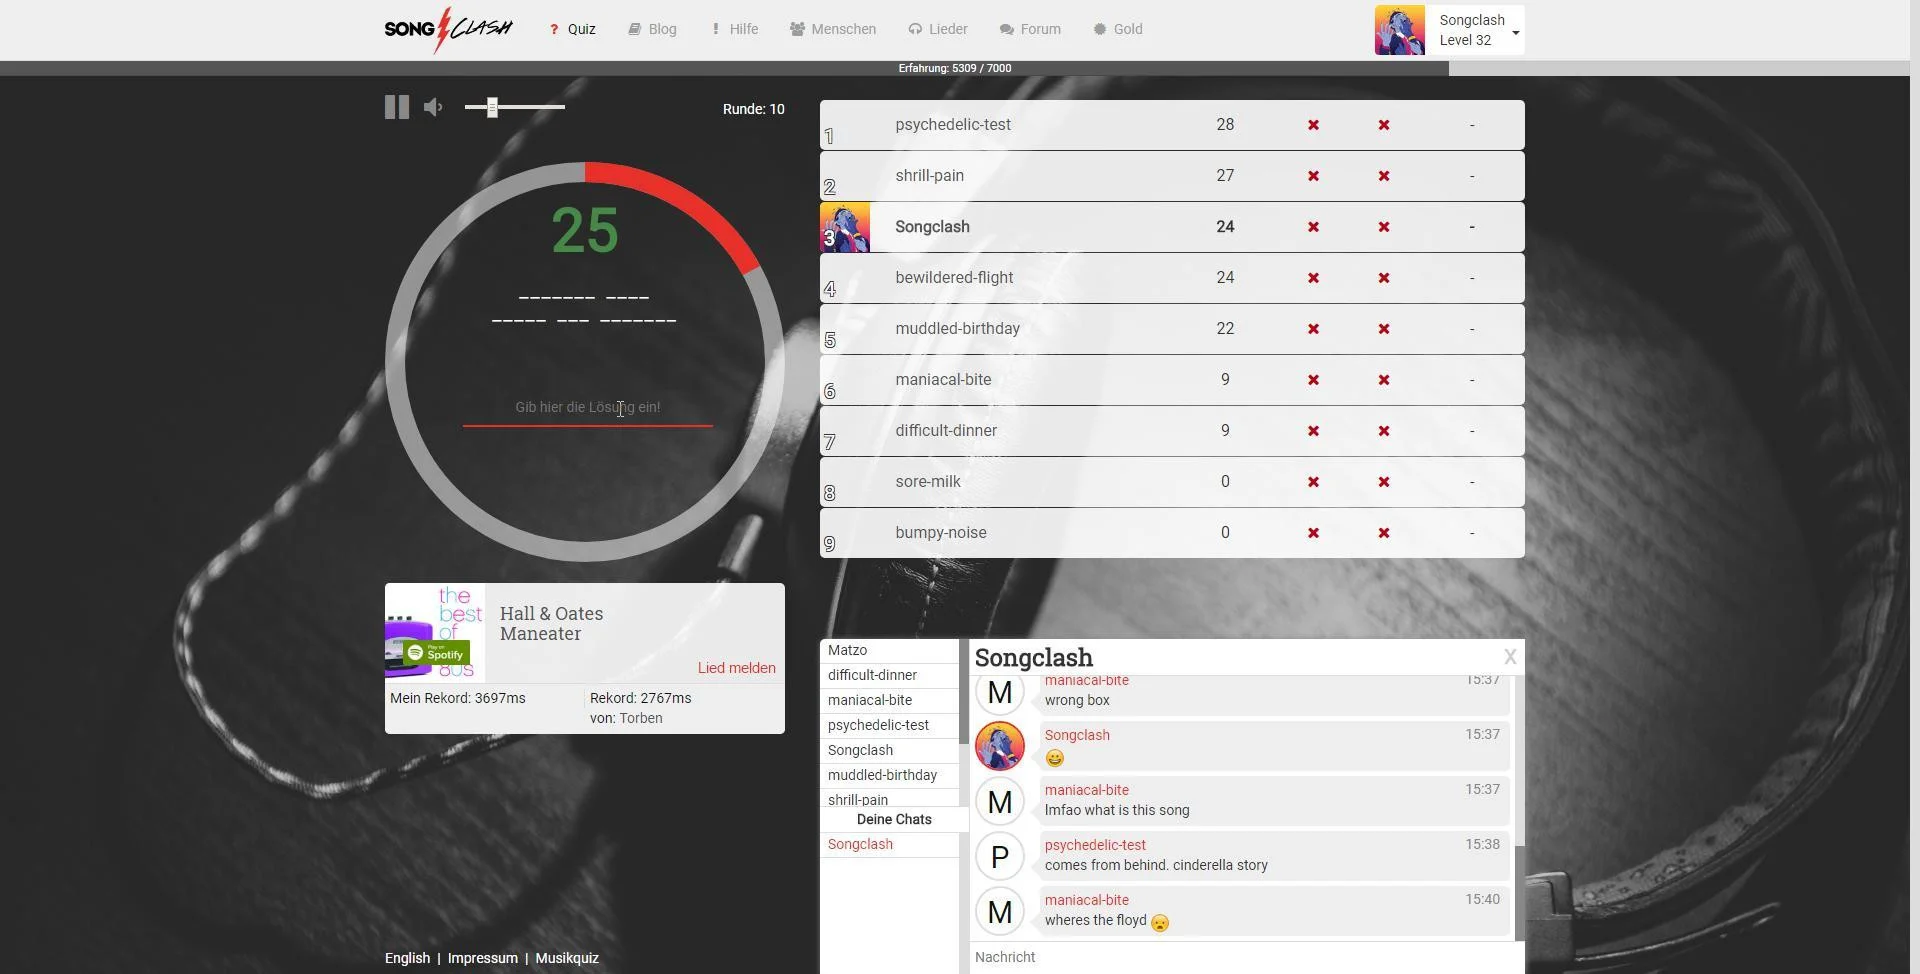The height and width of the screenshot is (974, 1920).
Task: Report the song via Lied melden
Action: tap(737, 668)
